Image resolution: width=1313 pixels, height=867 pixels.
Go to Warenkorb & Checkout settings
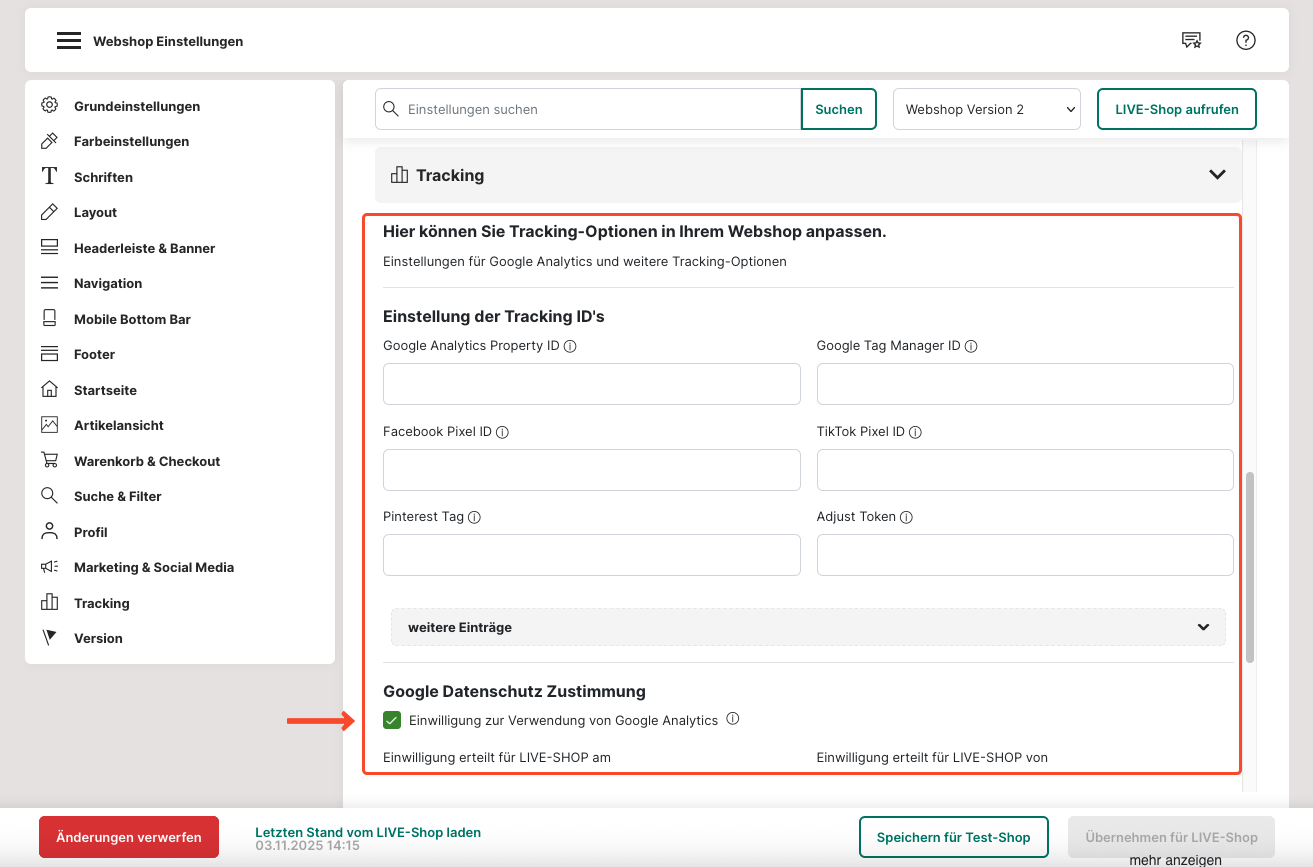[x=146, y=461]
